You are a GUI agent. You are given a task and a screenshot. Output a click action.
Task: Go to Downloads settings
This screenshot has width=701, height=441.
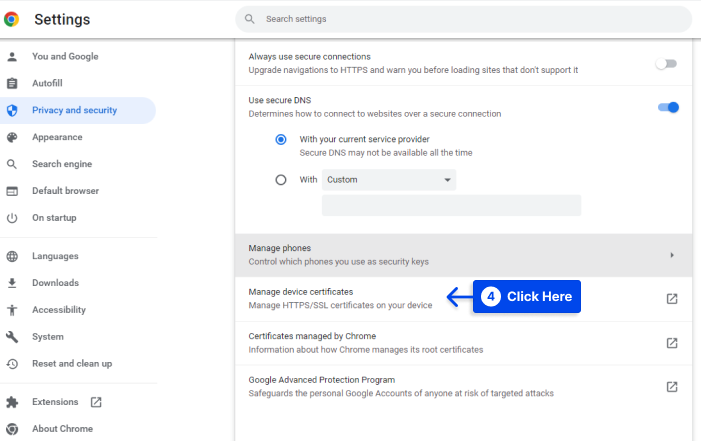tap(55, 283)
